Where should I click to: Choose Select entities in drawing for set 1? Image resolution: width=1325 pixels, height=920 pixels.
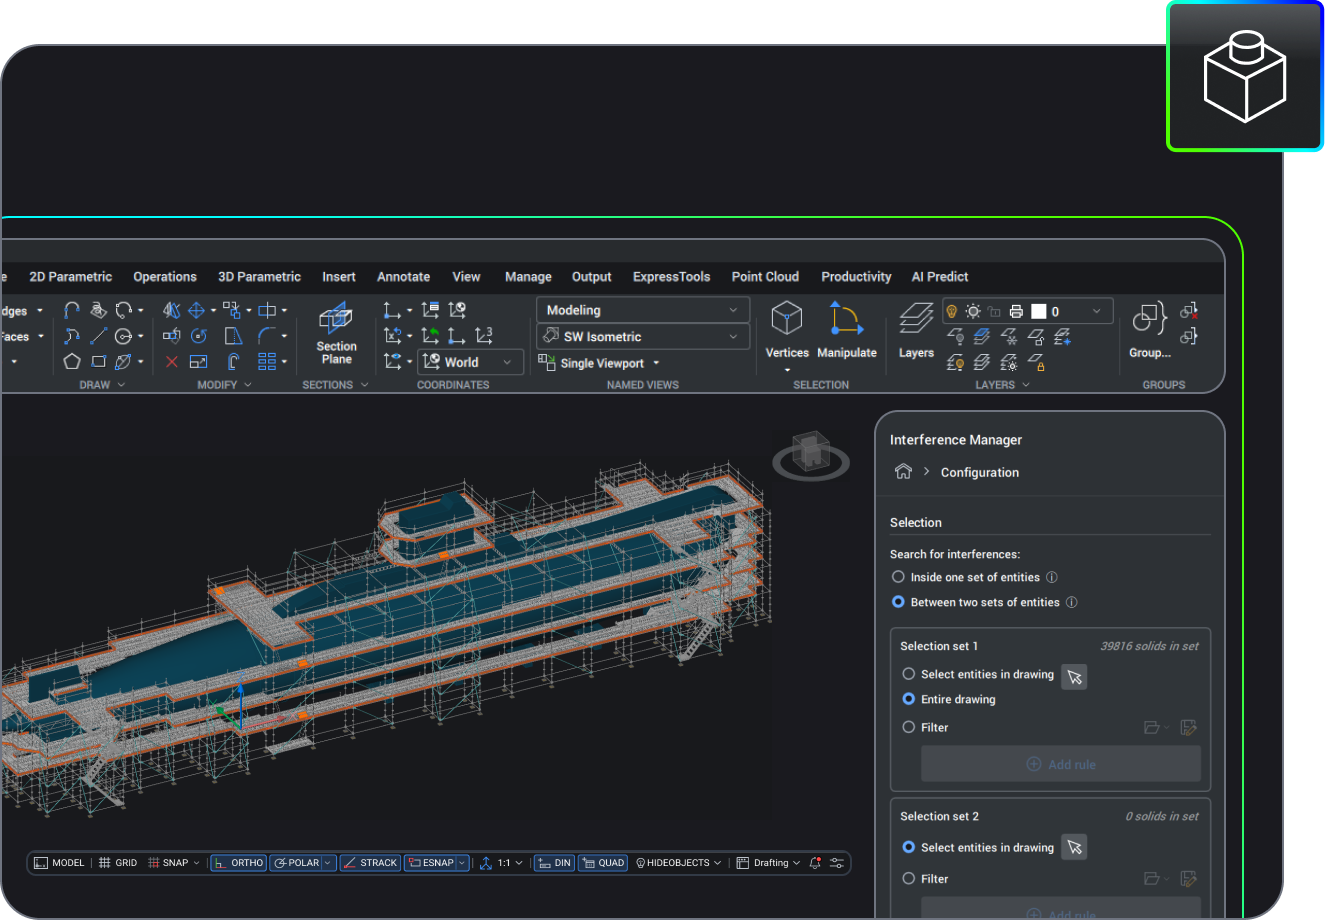pyautogui.click(x=909, y=674)
